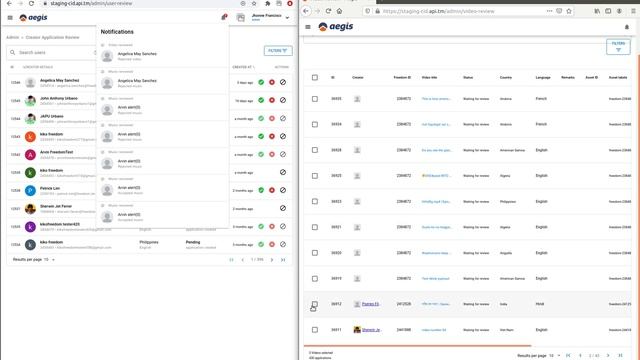Click Patrick Lim row in user list

coord(149,191)
